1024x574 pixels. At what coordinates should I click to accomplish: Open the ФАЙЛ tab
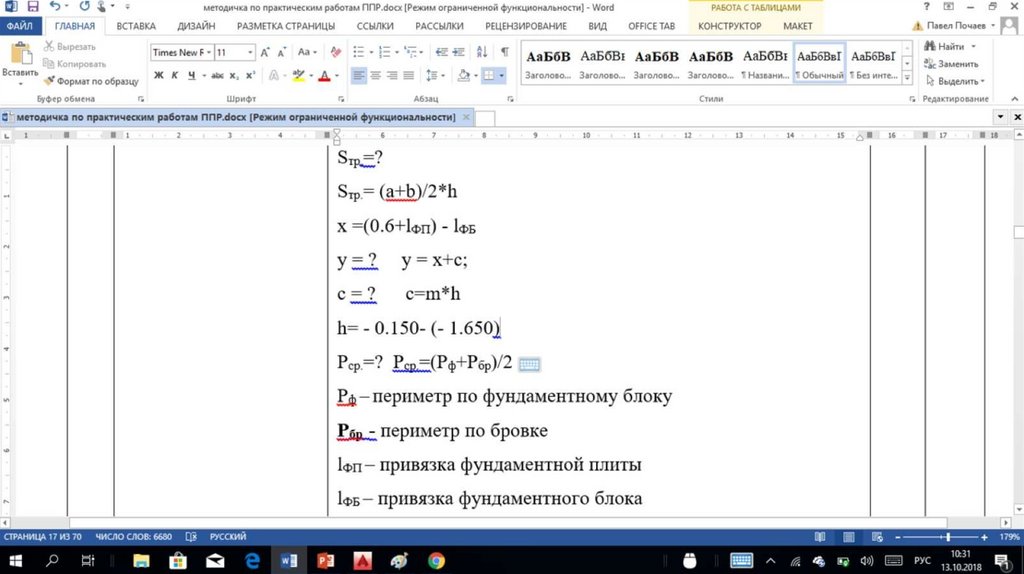point(20,26)
